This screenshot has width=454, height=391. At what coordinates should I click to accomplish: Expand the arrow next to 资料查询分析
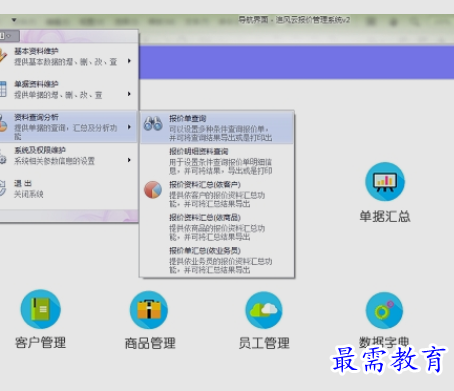[129, 127]
